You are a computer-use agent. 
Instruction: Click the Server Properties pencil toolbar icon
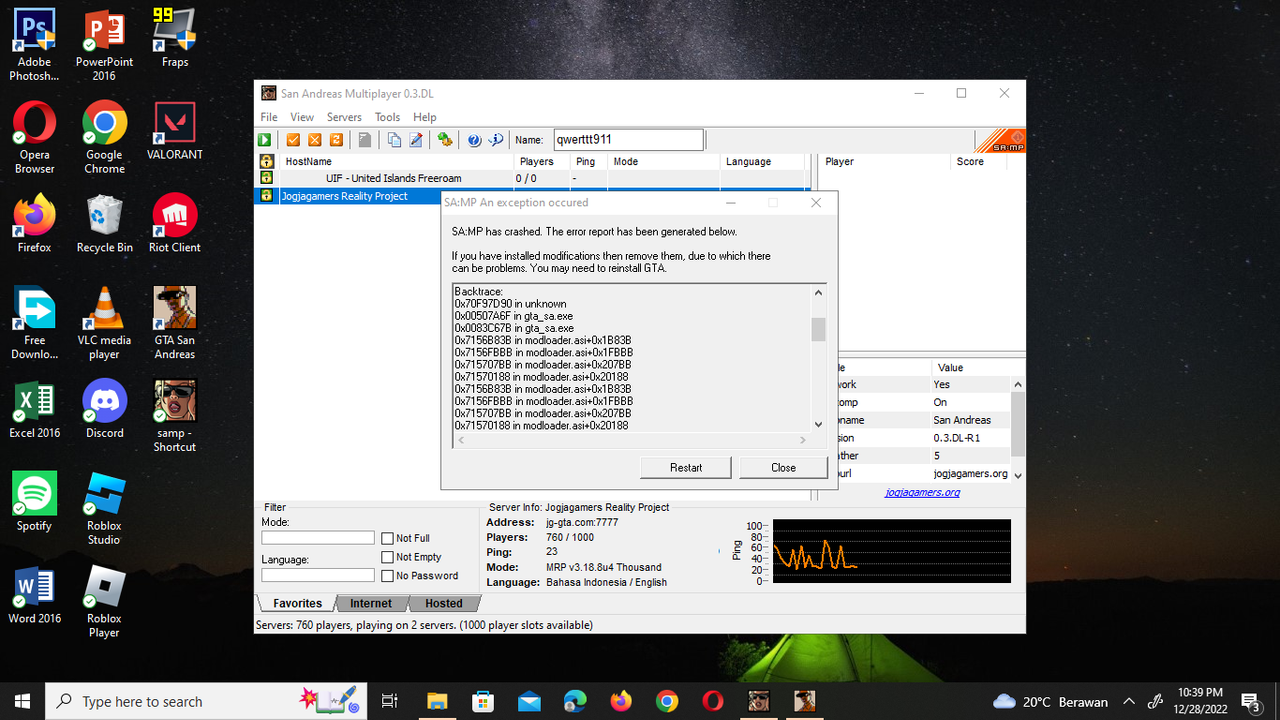(x=415, y=141)
